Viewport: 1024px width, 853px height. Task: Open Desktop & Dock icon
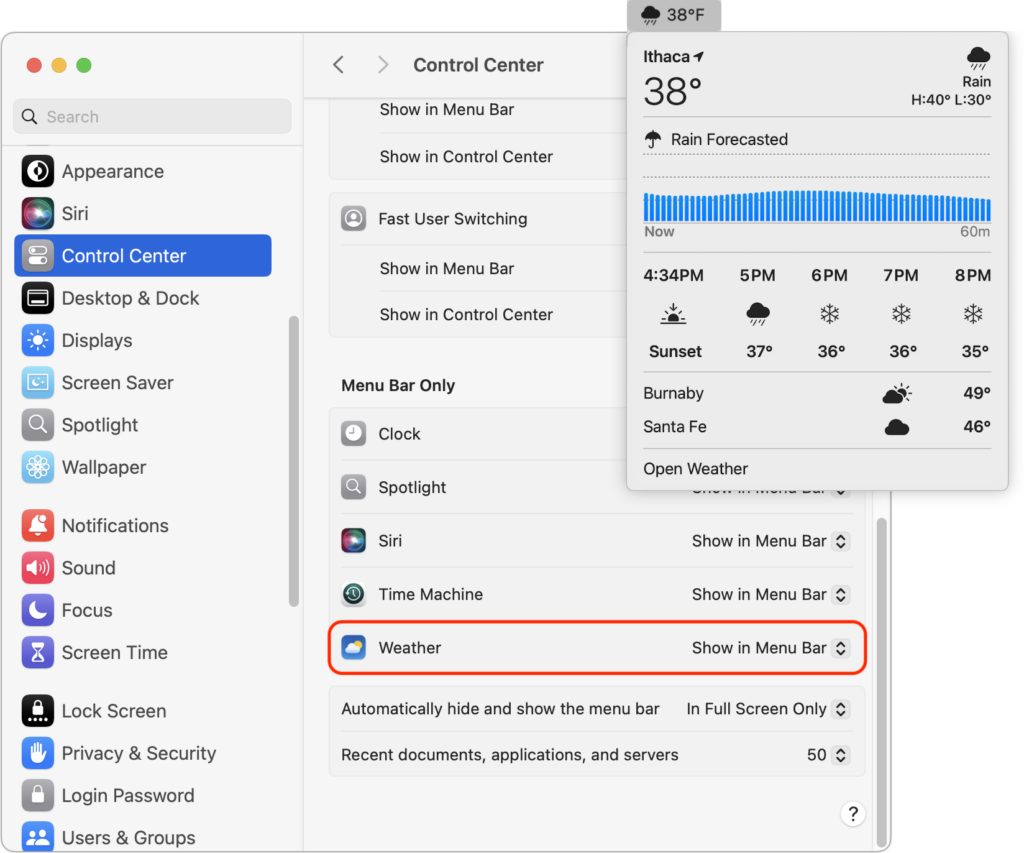click(x=38, y=298)
